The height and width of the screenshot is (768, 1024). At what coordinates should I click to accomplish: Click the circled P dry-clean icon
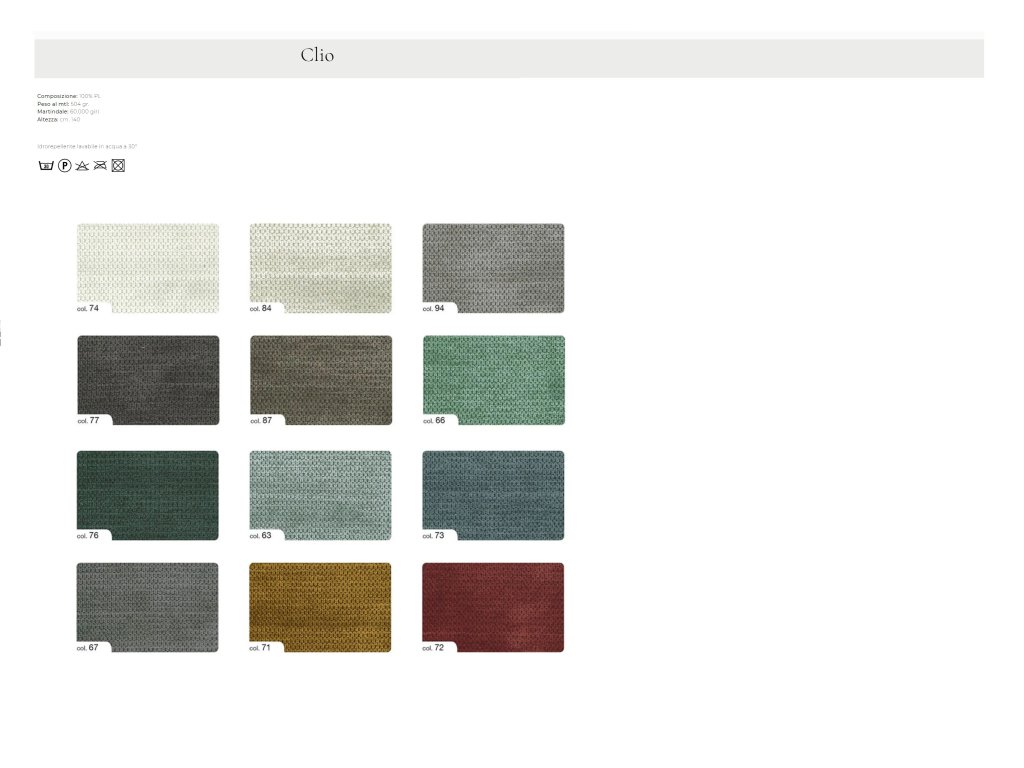64,165
